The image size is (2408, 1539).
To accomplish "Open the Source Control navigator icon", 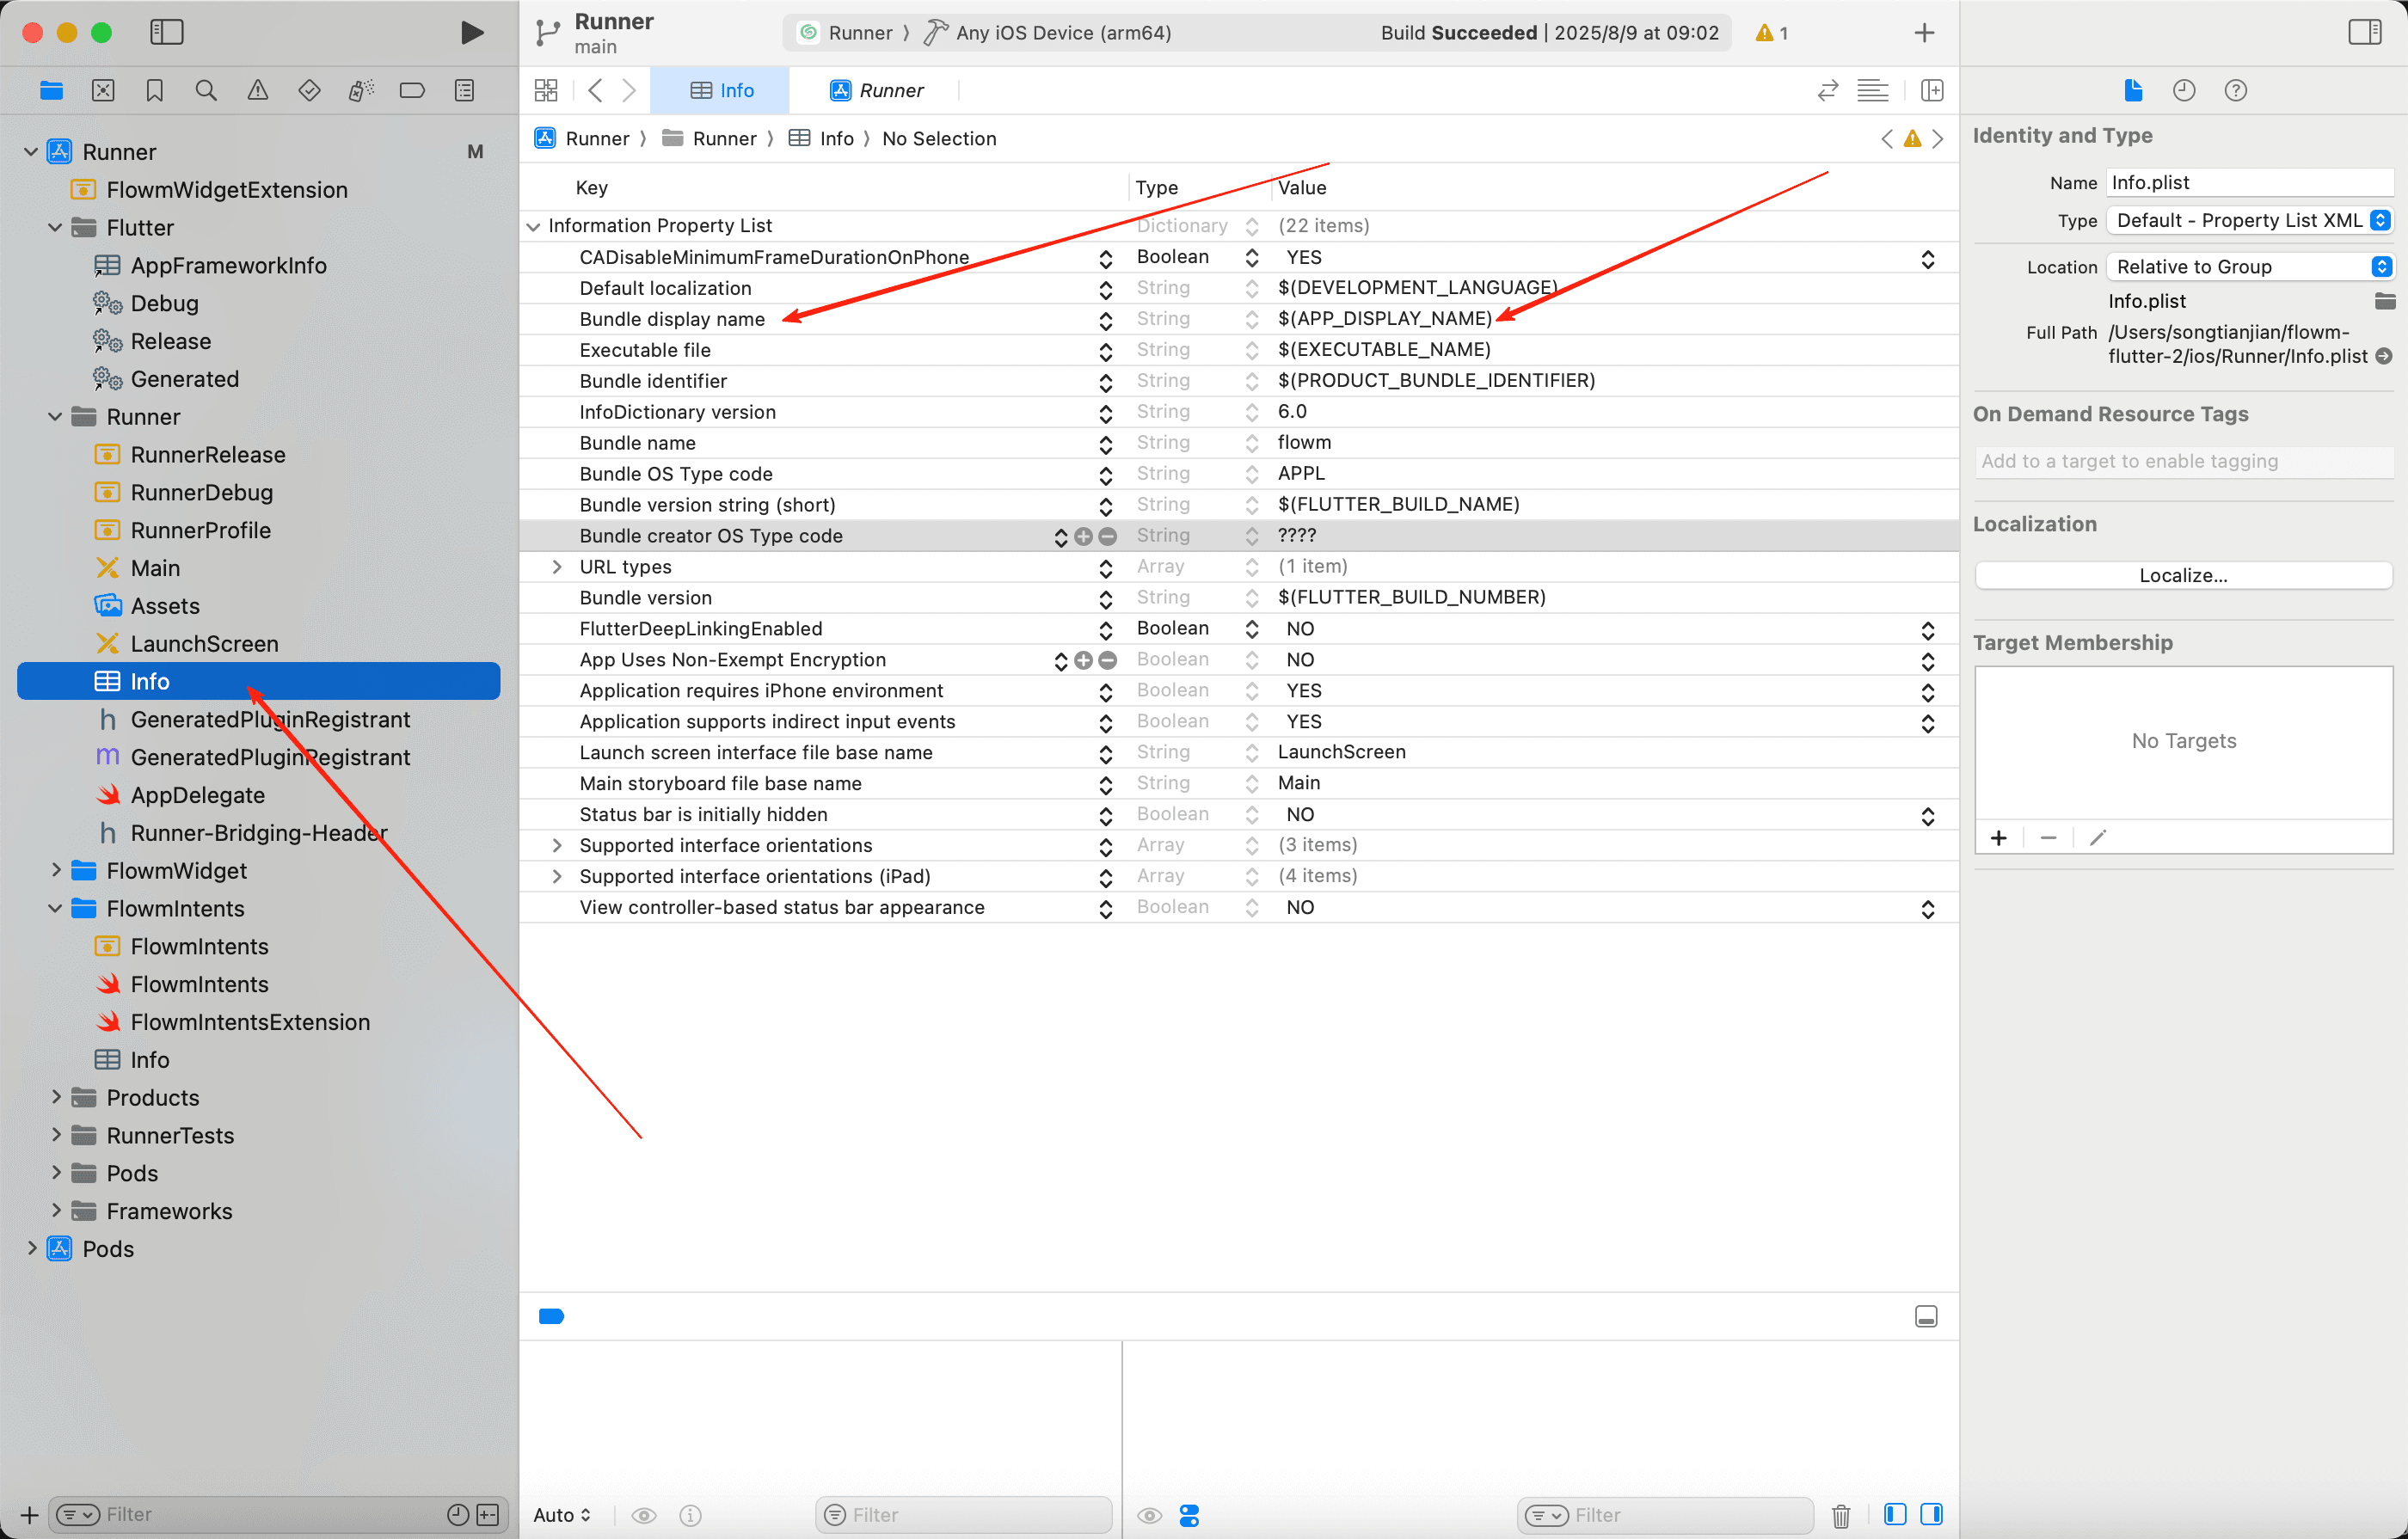I will click(103, 90).
